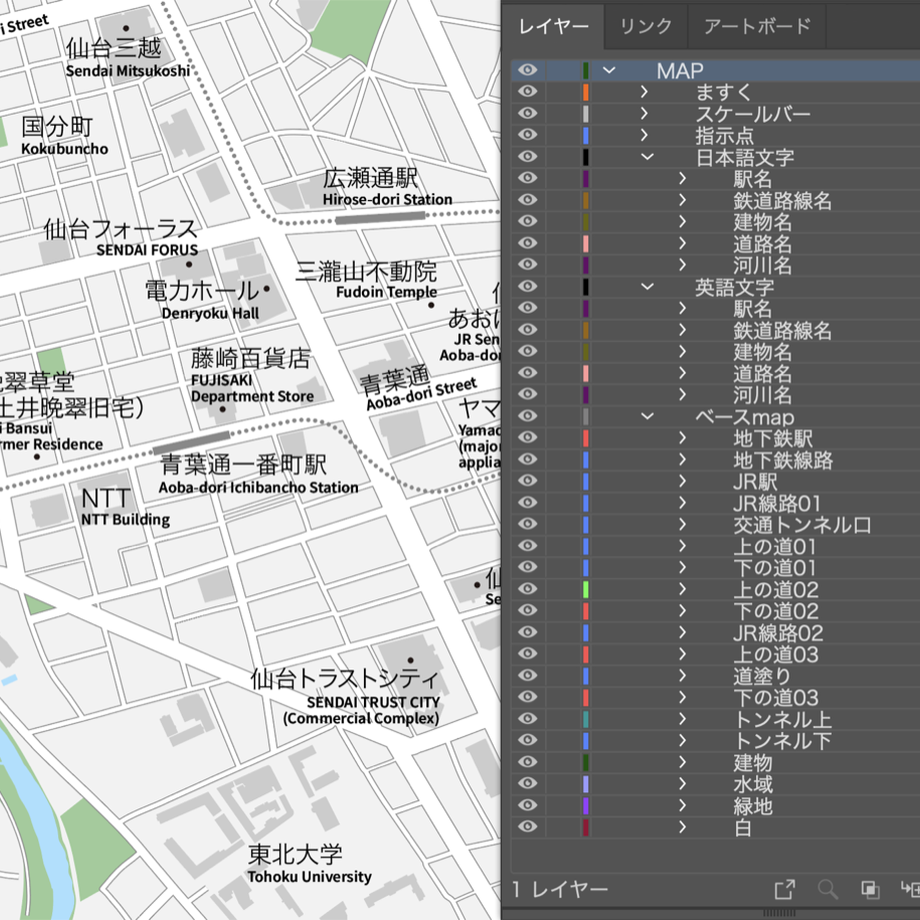Image resolution: width=920 pixels, height=920 pixels.
Task: Toggle visibility of the 水域 layer
Action: [527, 783]
